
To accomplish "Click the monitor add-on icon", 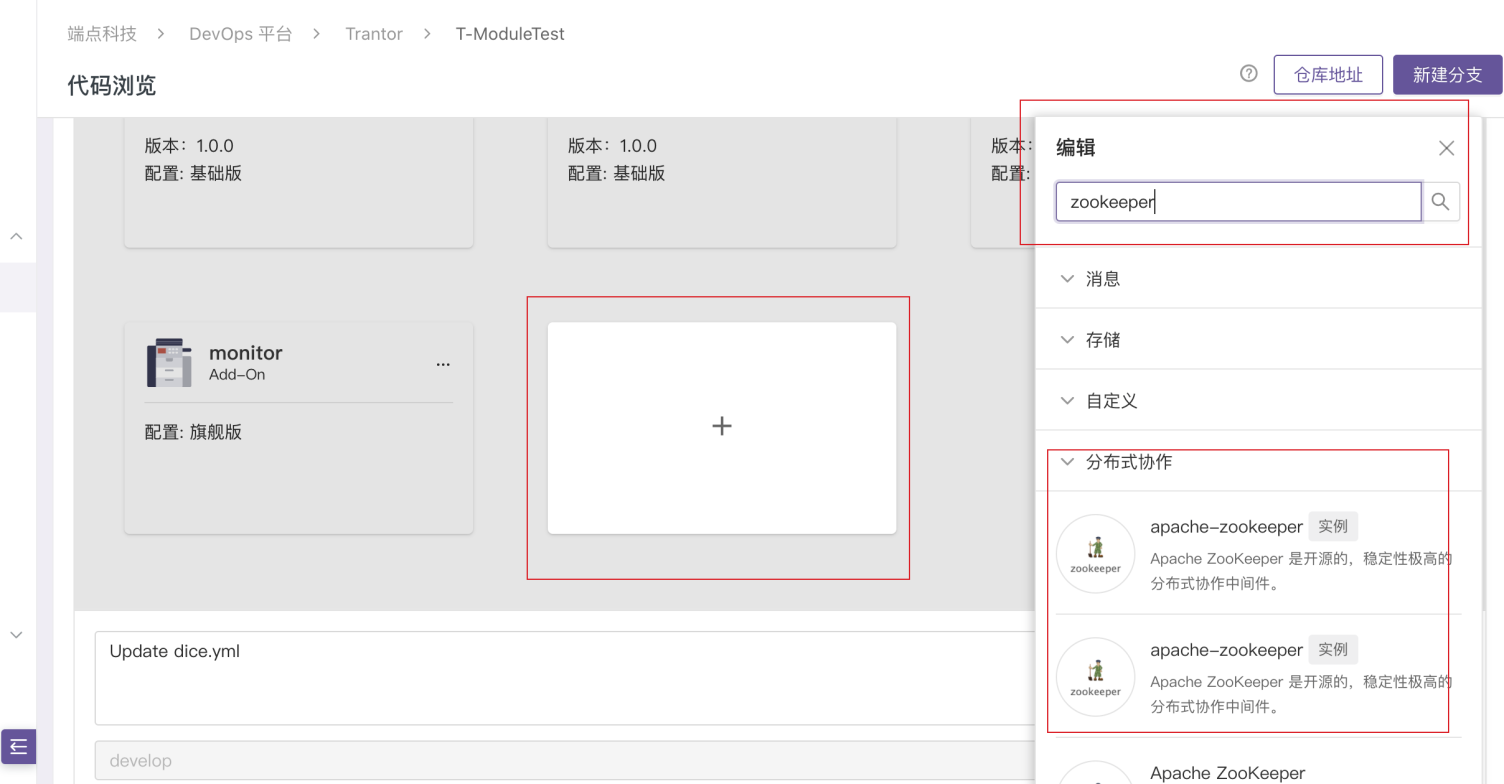I will (x=169, y=363).
